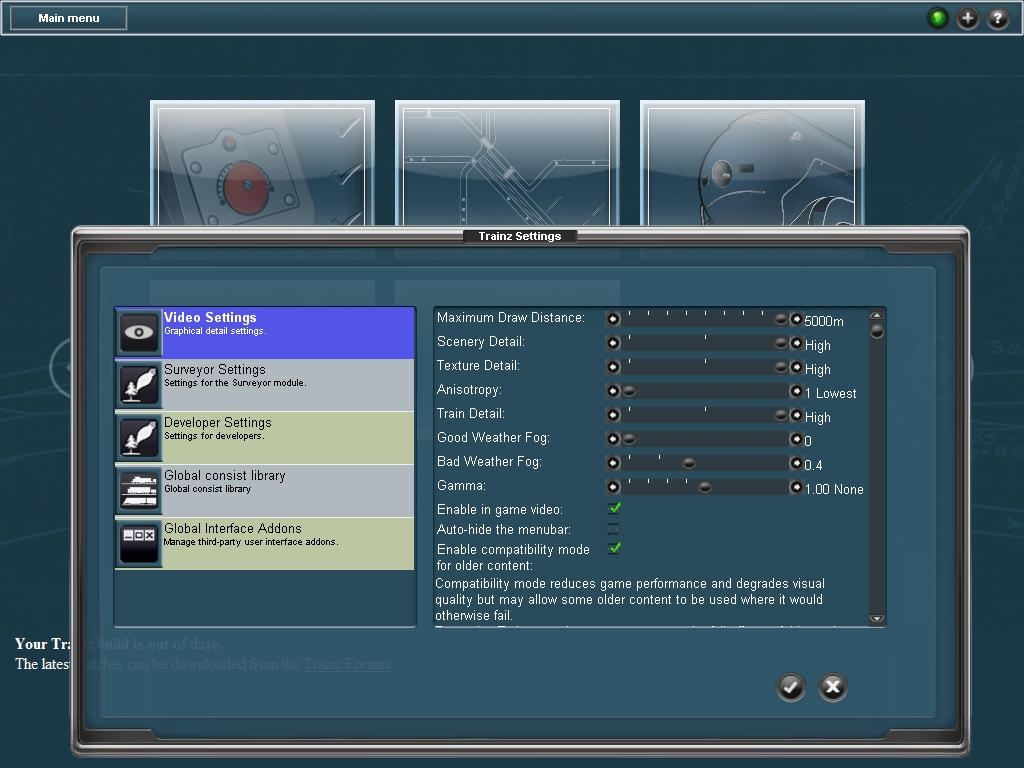Increase Texture Detail with right arrow
This screenshot has width=1024, height=768.
796,367
